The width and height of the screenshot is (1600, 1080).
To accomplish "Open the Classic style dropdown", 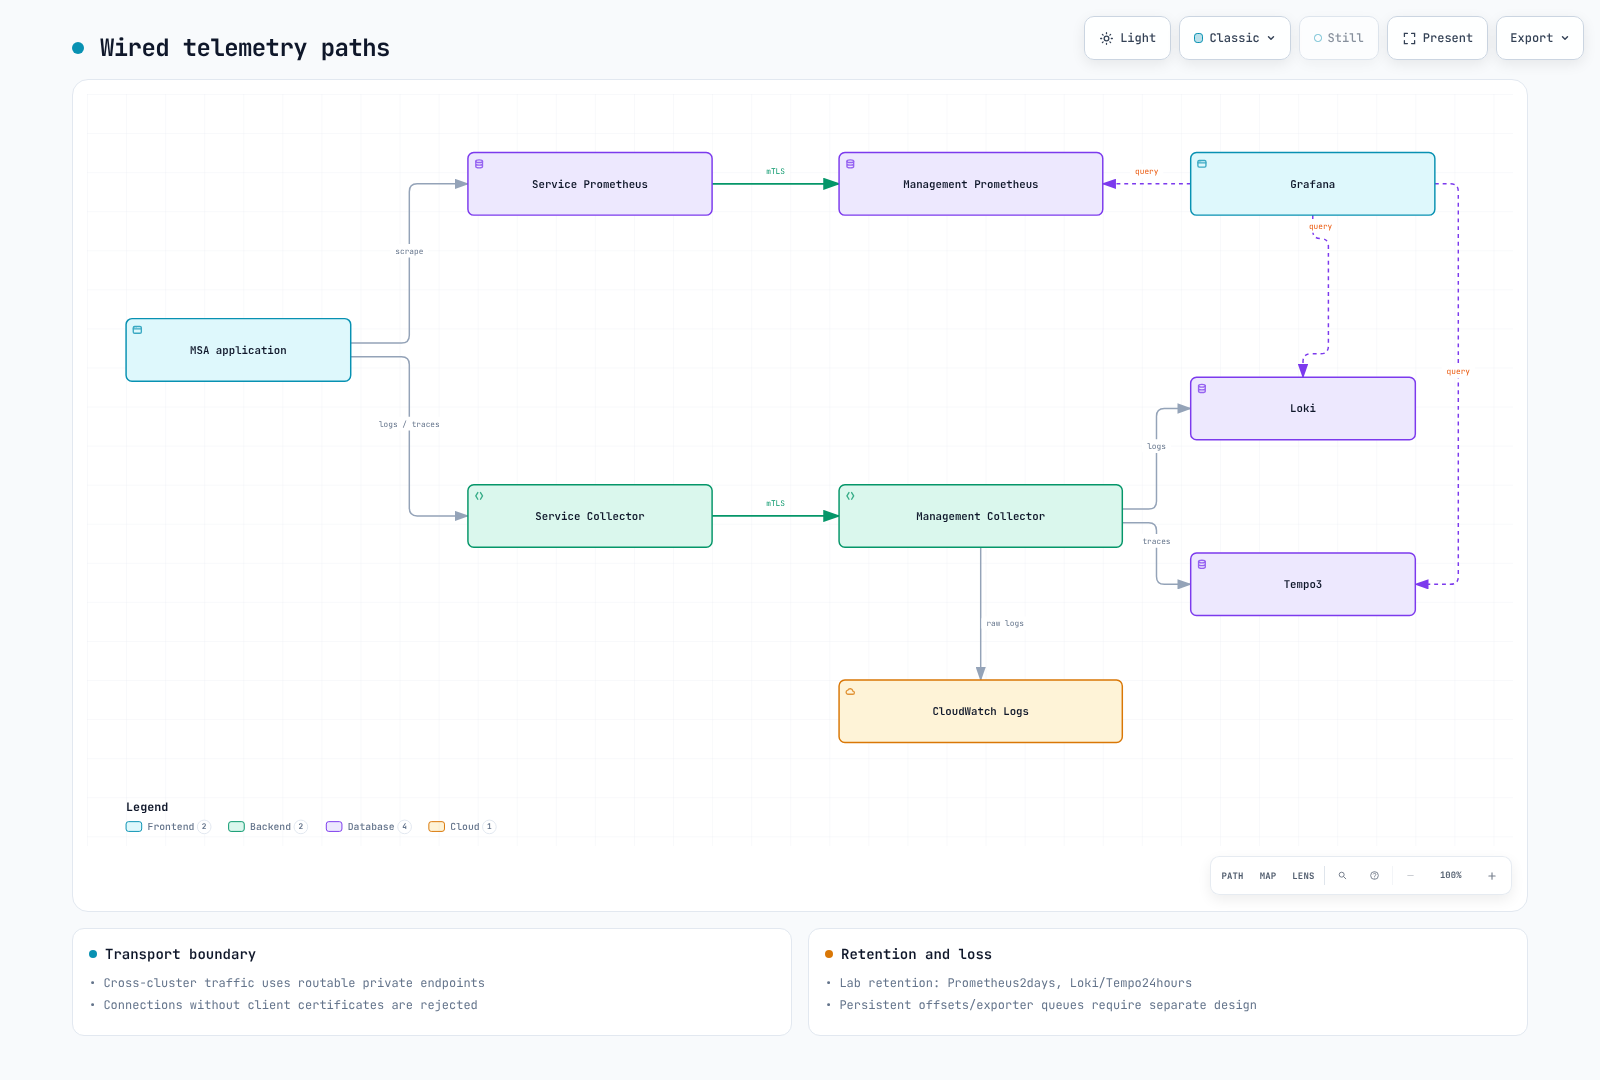I will point(1235,38).
